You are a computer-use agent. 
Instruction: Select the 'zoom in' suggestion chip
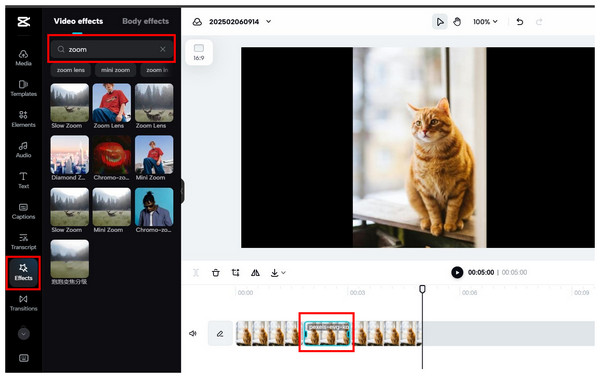coord(157,70)
